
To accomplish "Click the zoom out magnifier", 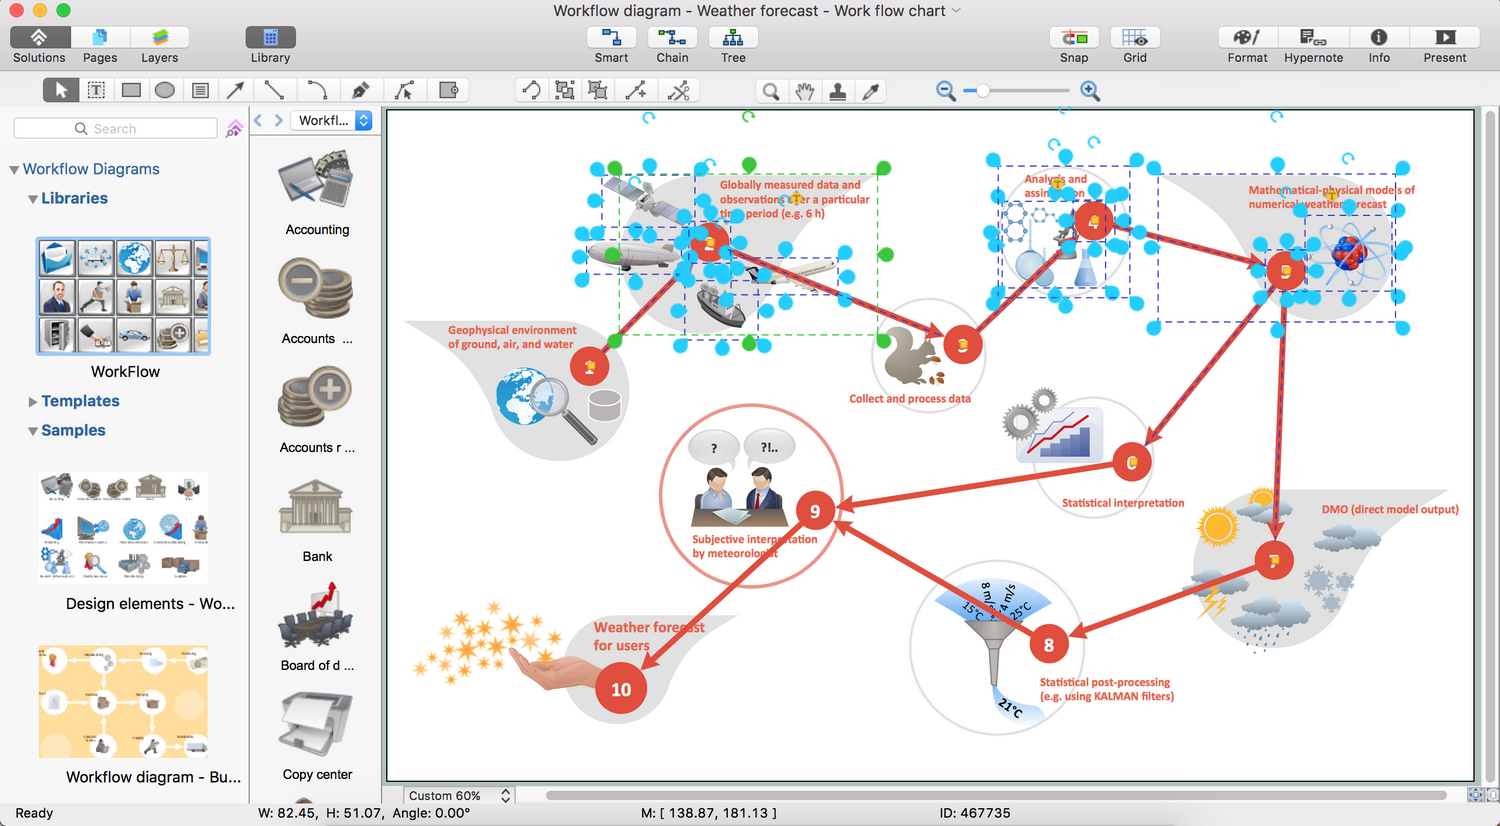I will point(945,91).
